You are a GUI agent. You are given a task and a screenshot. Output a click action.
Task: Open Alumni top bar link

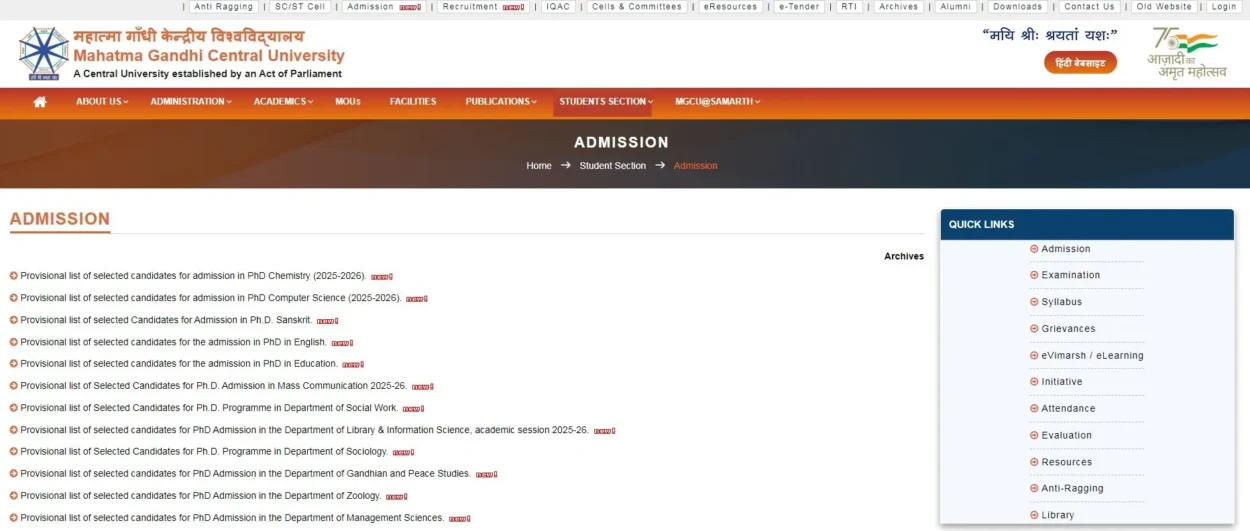point(955,7)
